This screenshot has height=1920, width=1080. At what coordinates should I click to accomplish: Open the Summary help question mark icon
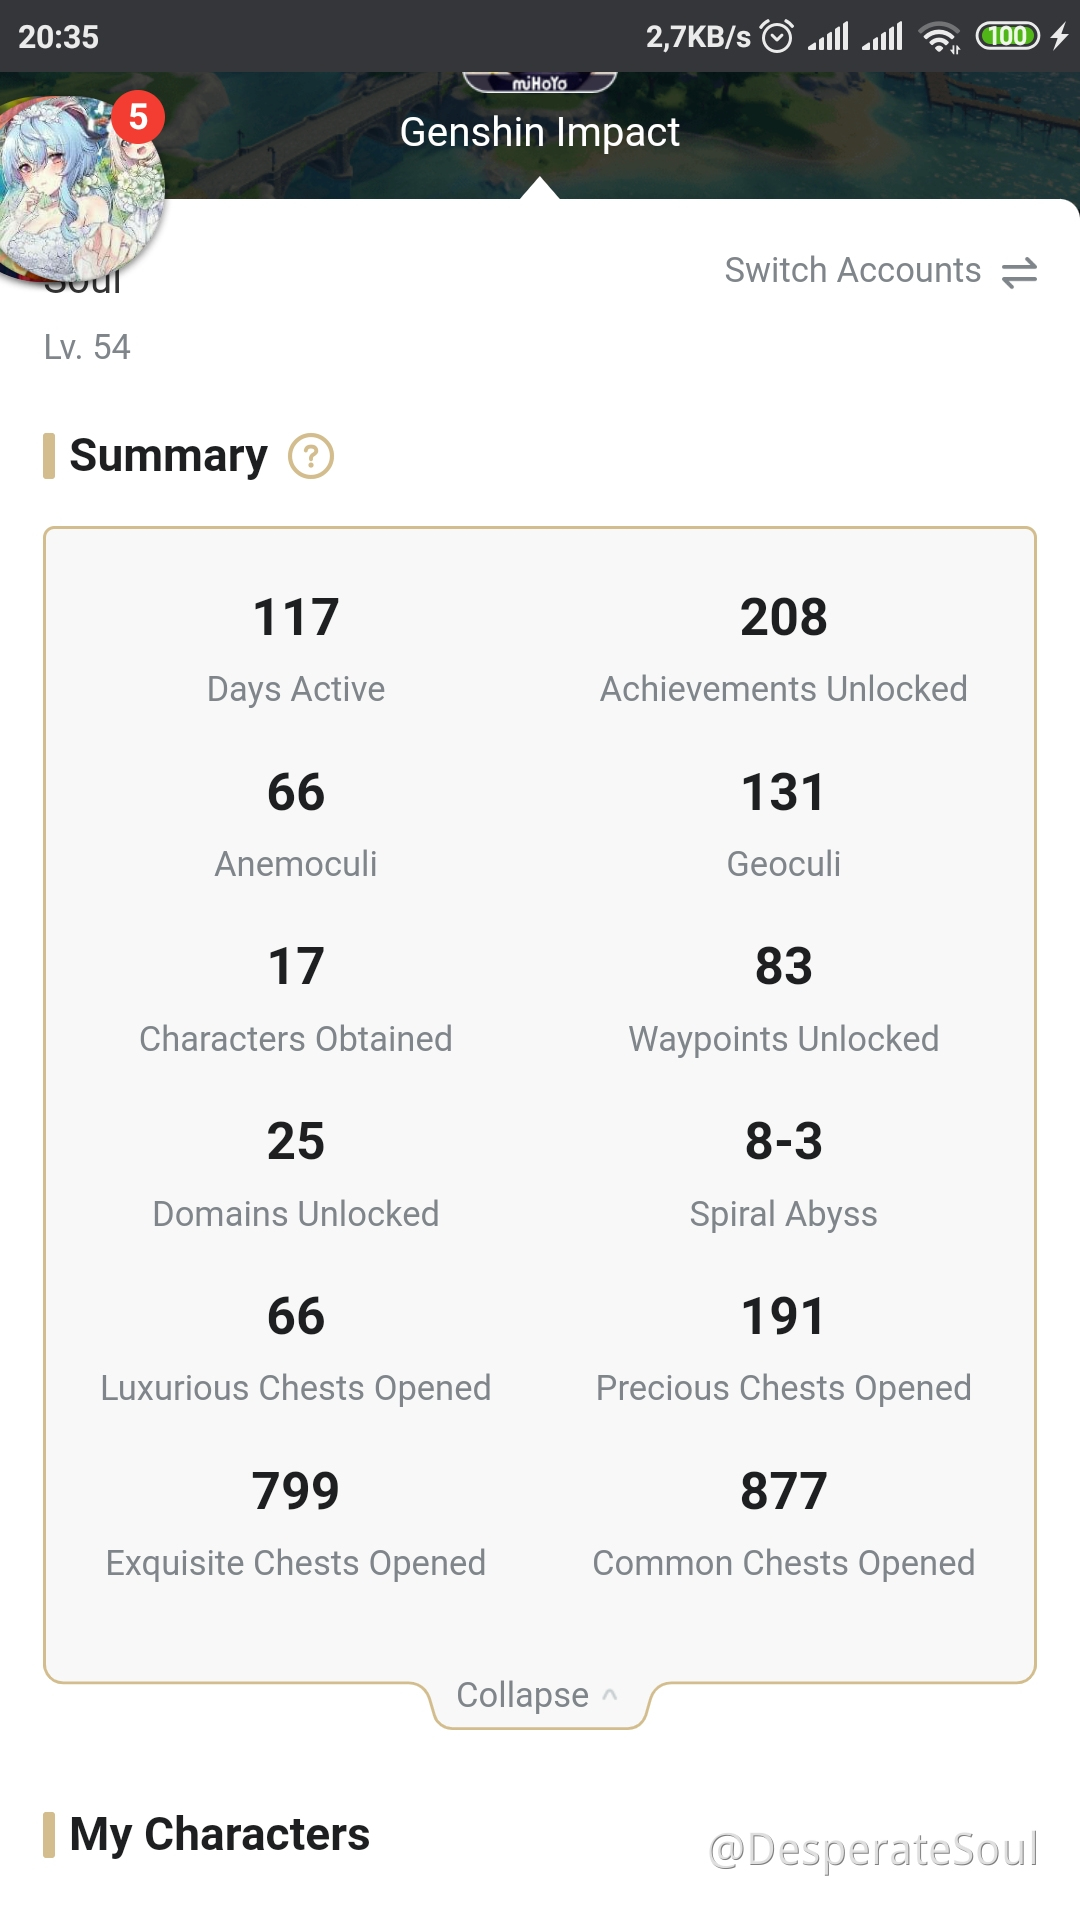click(x=311, y=457)
